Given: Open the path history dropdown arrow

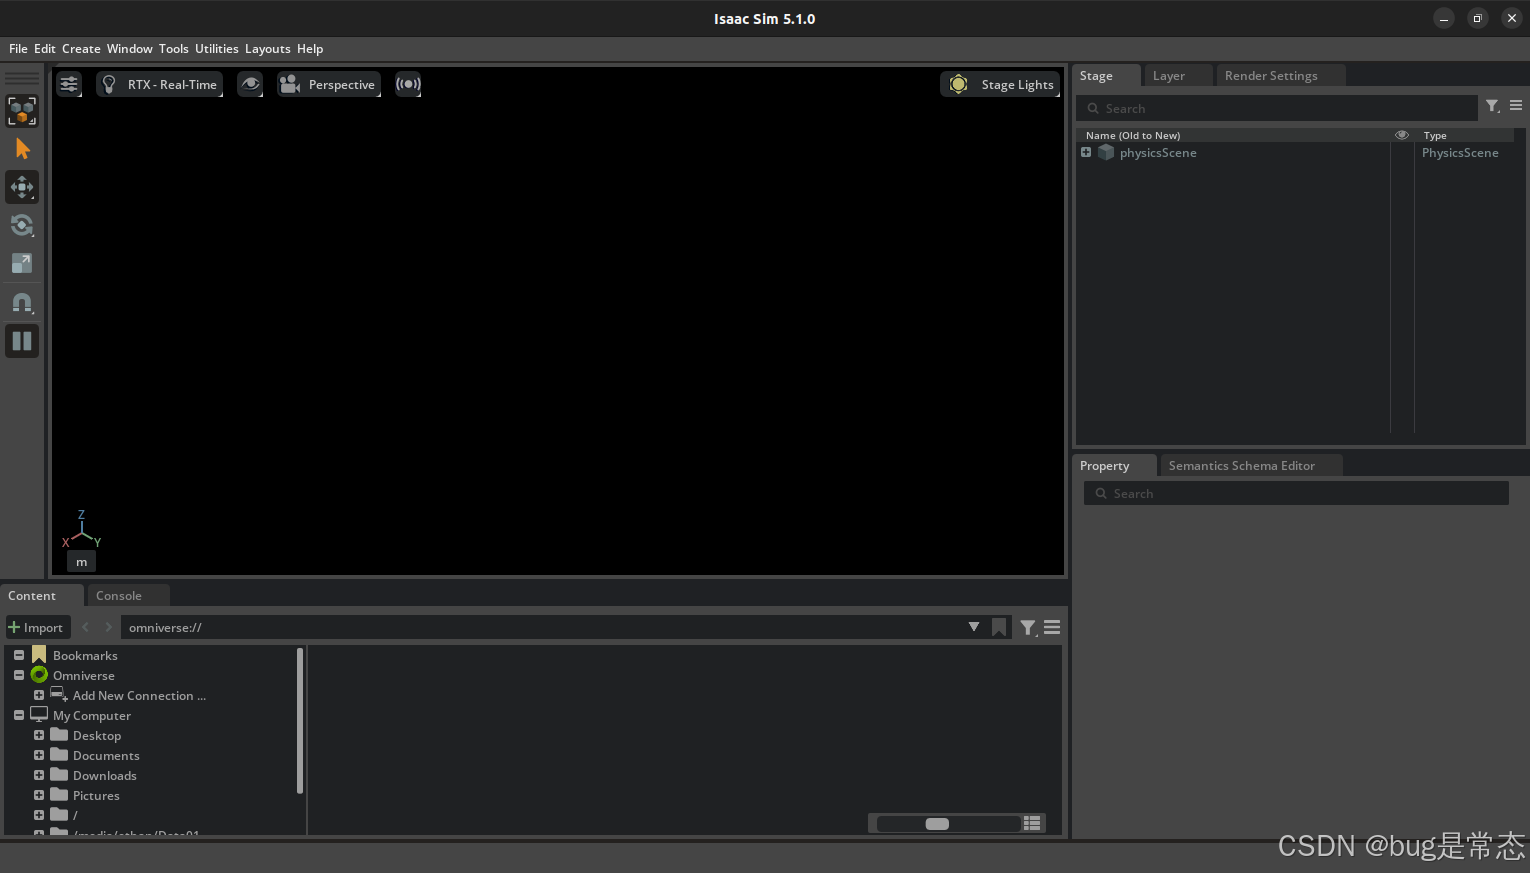Looking at the screenshot, I should pos(974,627).
